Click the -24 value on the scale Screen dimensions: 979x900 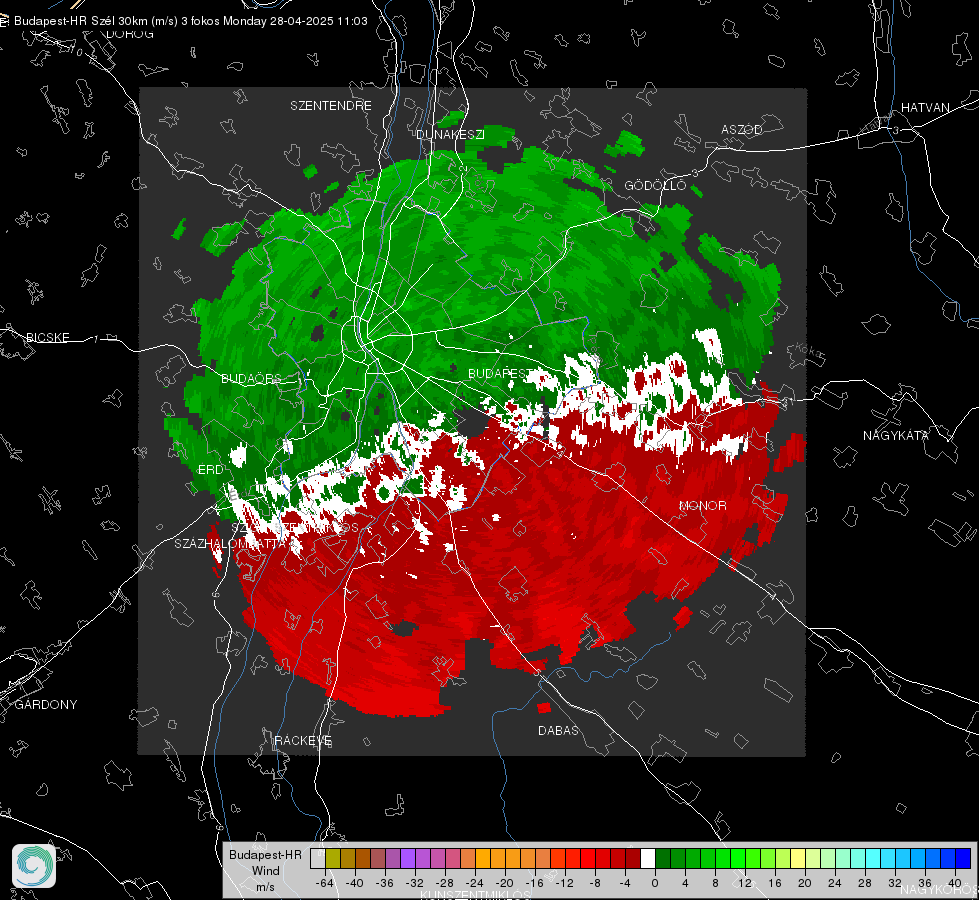pyautogui.click(x=475, y=883)
